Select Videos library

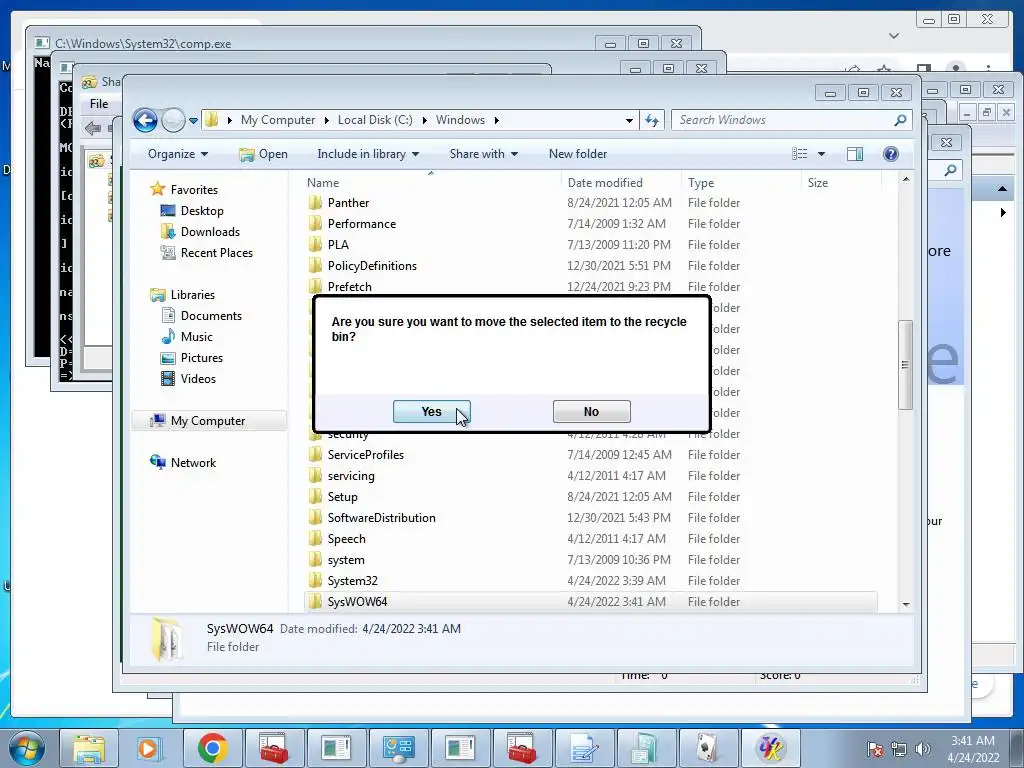pos(198,379)
